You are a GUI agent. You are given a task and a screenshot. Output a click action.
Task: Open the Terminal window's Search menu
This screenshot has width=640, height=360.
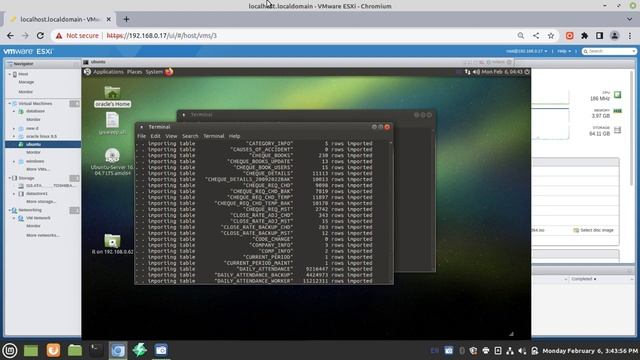190,136
